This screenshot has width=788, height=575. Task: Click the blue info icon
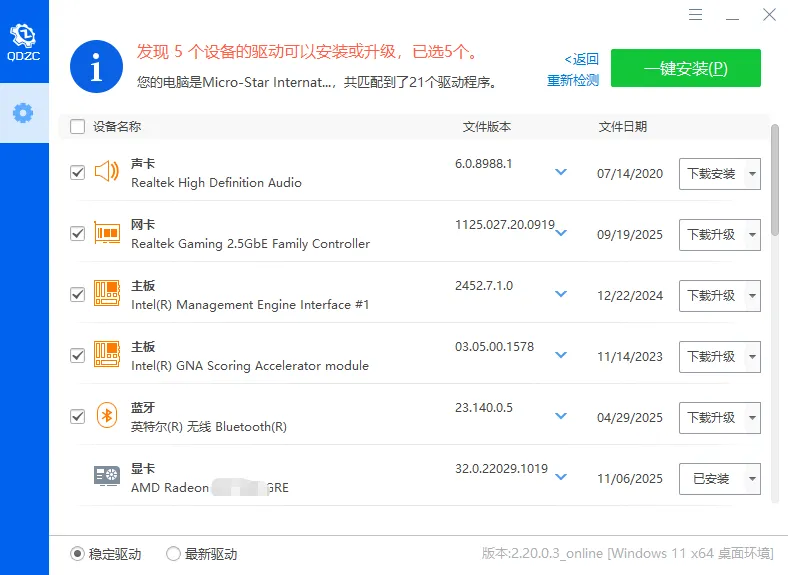click(x=95, y=67)
